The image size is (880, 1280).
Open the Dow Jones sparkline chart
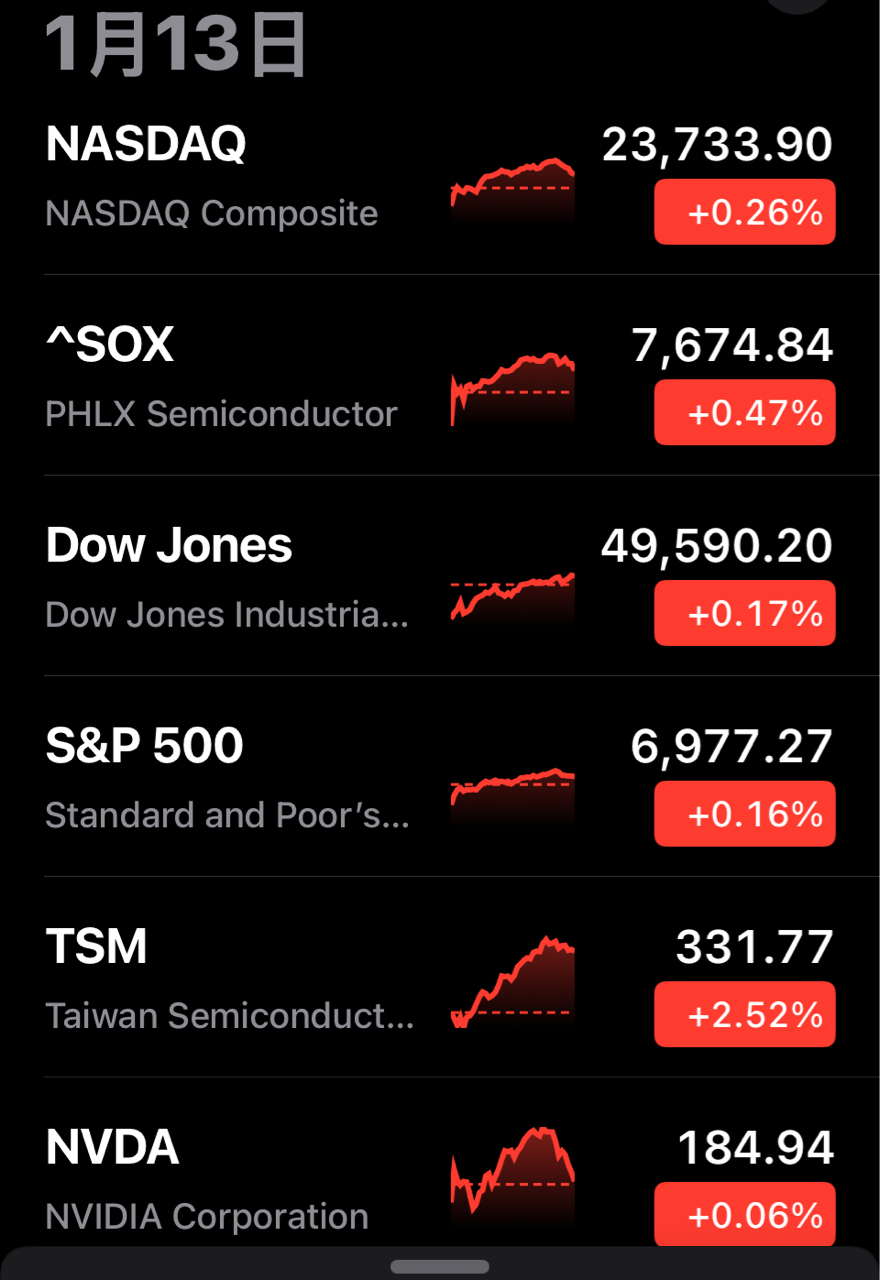click(x=513, y=596)
